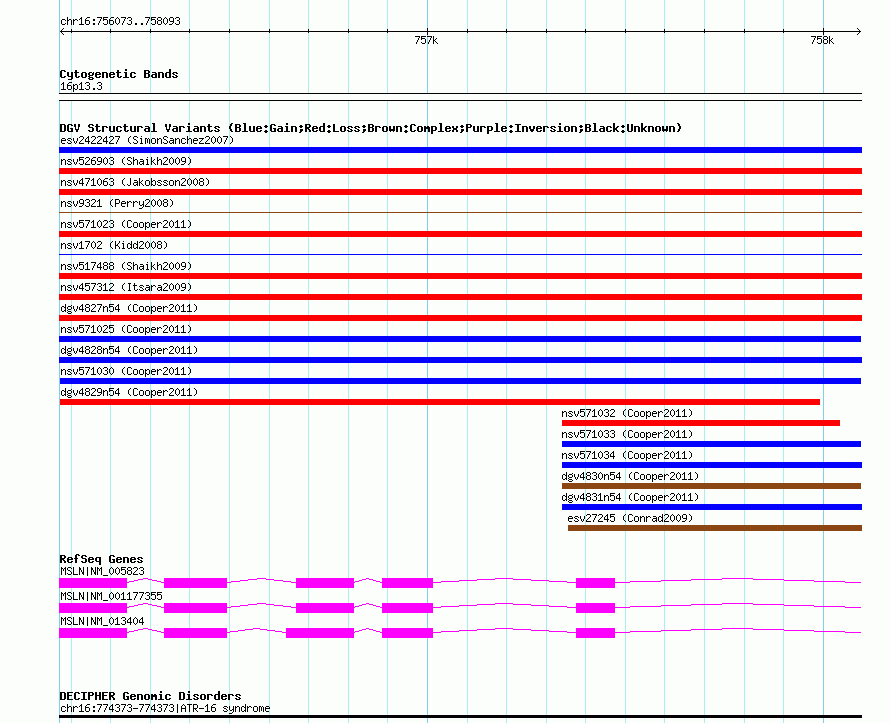Click the 757k ruler position marker
This screenshot has height=723, width=890.
[x=426, y=40]
